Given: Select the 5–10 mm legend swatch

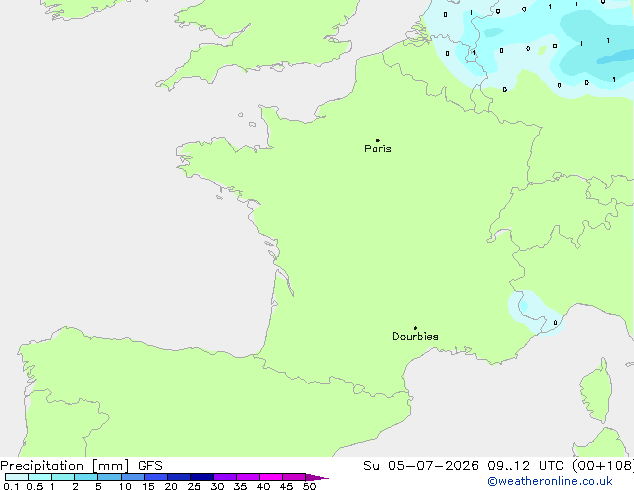Looking at the screenshot, I should pos(109,477).
